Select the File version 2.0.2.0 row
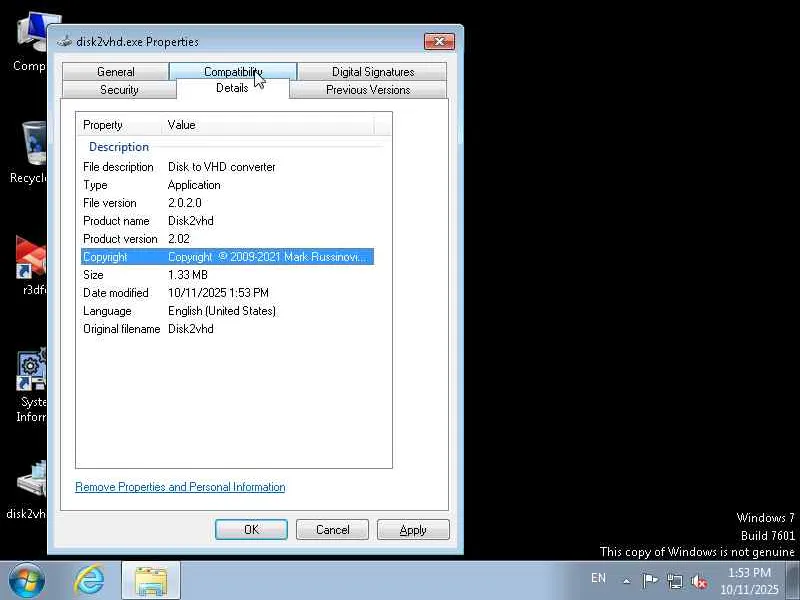Image resolution: width=800 pixels, height=600 pixels. click(x=227, y=203)
